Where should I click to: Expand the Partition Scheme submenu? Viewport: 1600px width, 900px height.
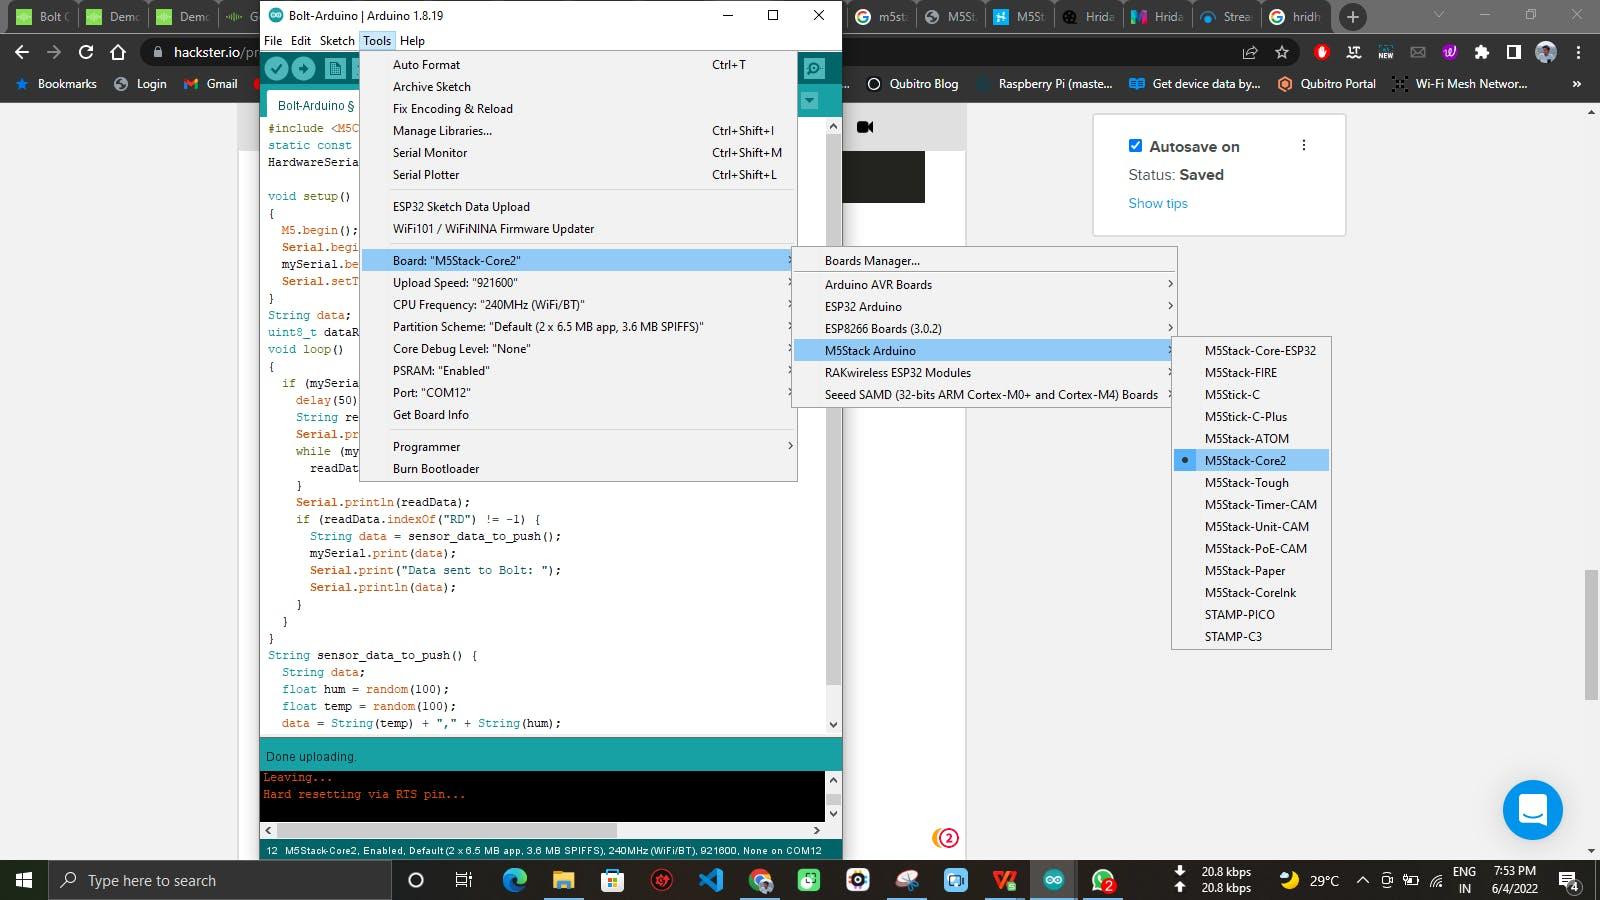579,327
